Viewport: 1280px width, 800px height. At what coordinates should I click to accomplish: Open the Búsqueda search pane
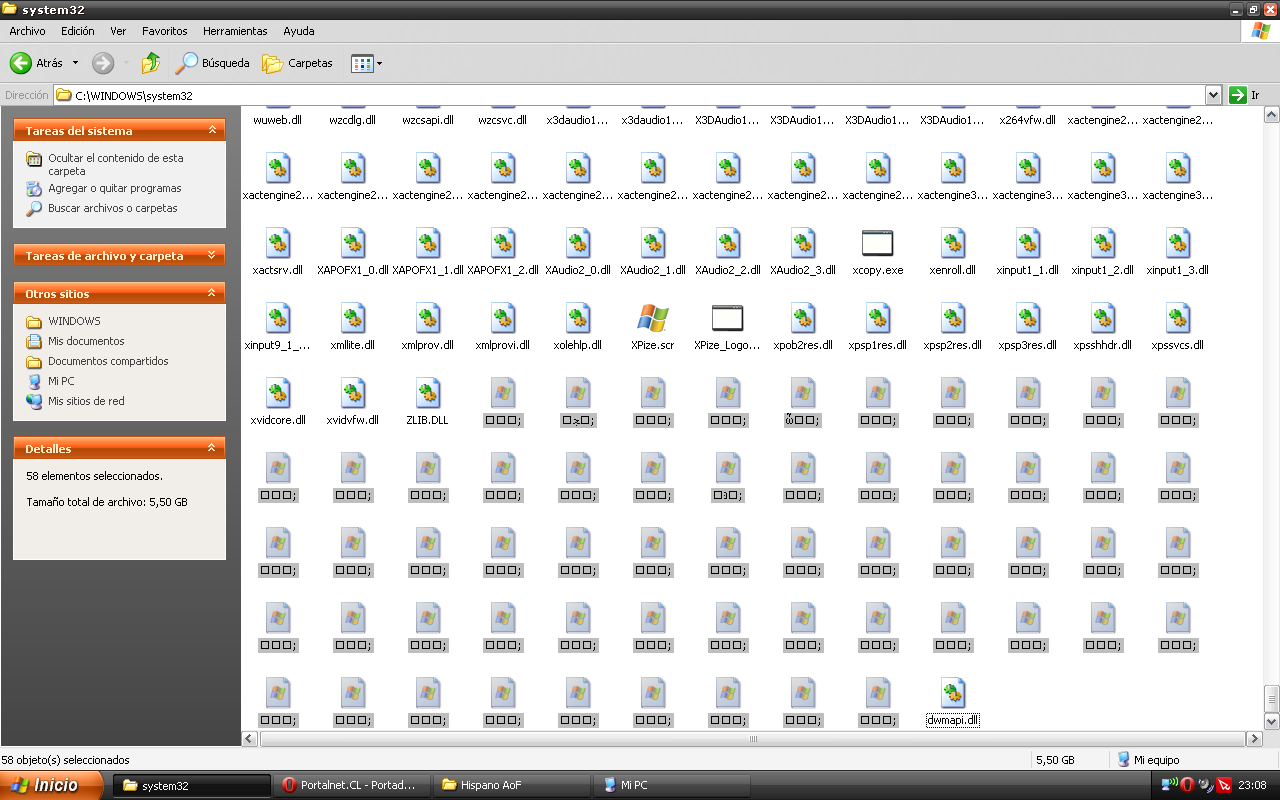coord(213,63)
